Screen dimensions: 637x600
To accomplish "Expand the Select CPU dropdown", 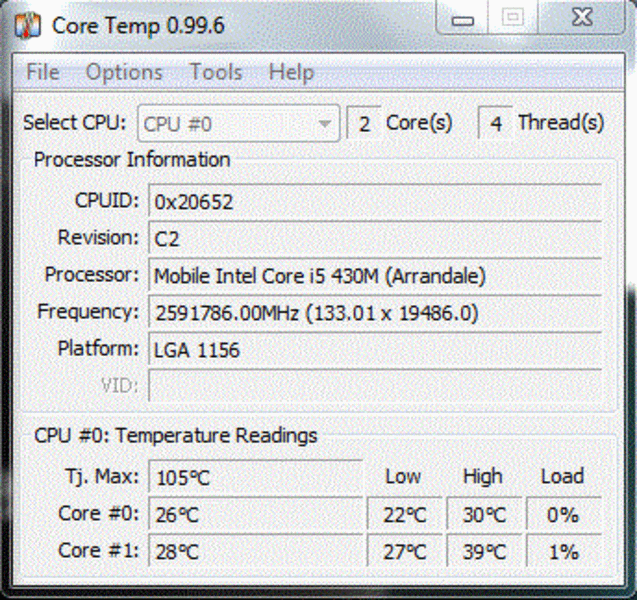I will point(238,123).
